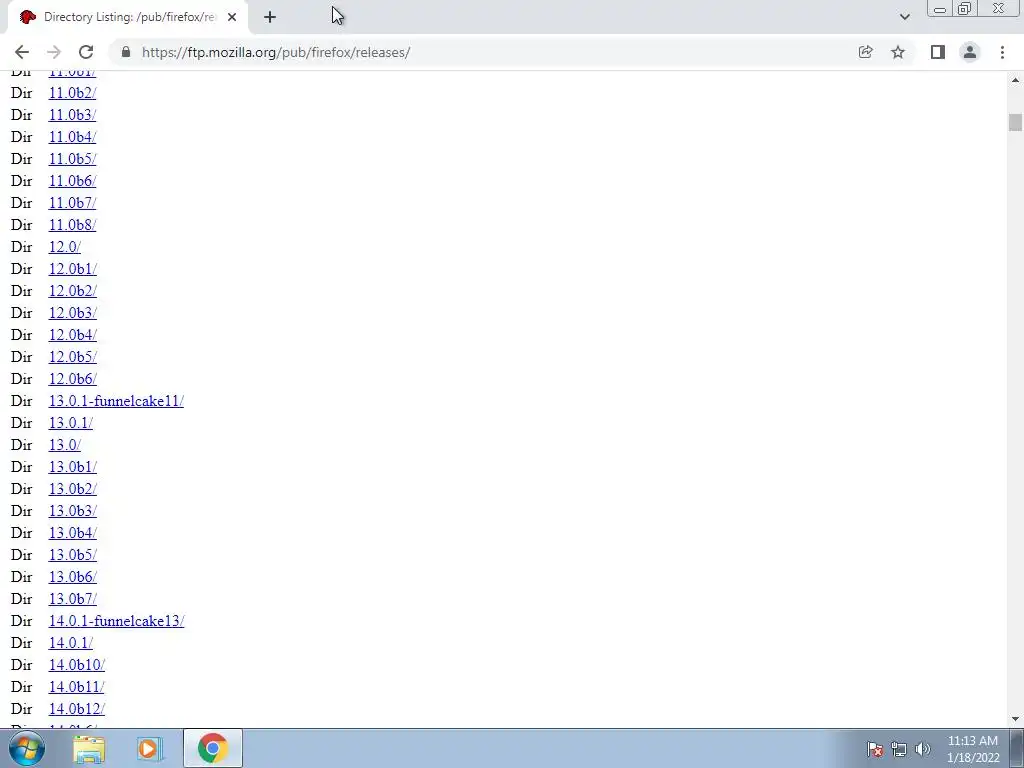
Task: Open the 12.0b1/ directory link
Action: [x=72, y=269]
